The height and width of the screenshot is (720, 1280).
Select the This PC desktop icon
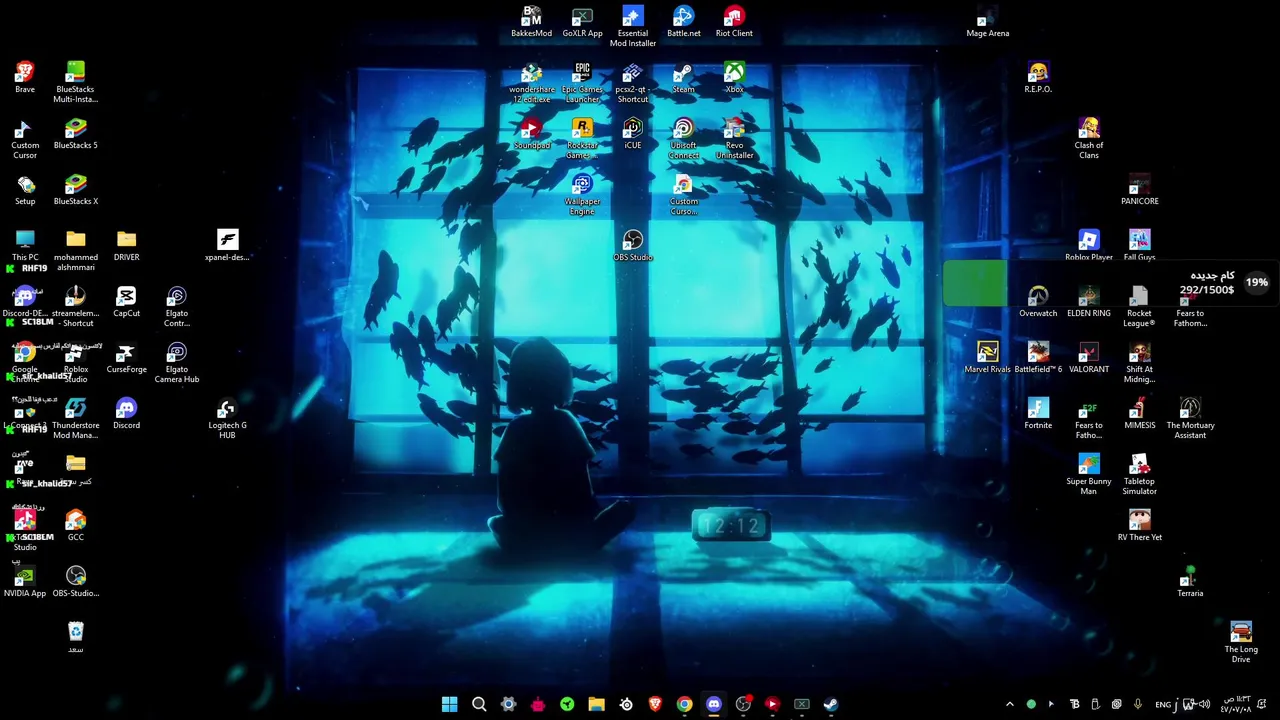point(25,246)
